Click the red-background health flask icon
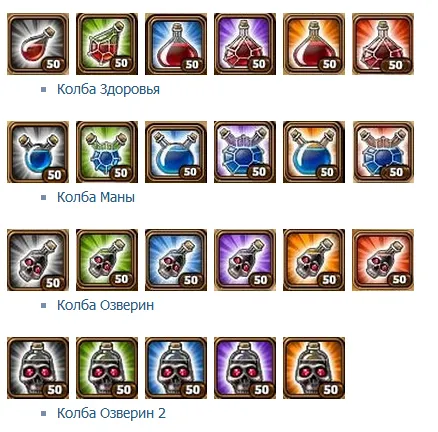 click(383, 44)
